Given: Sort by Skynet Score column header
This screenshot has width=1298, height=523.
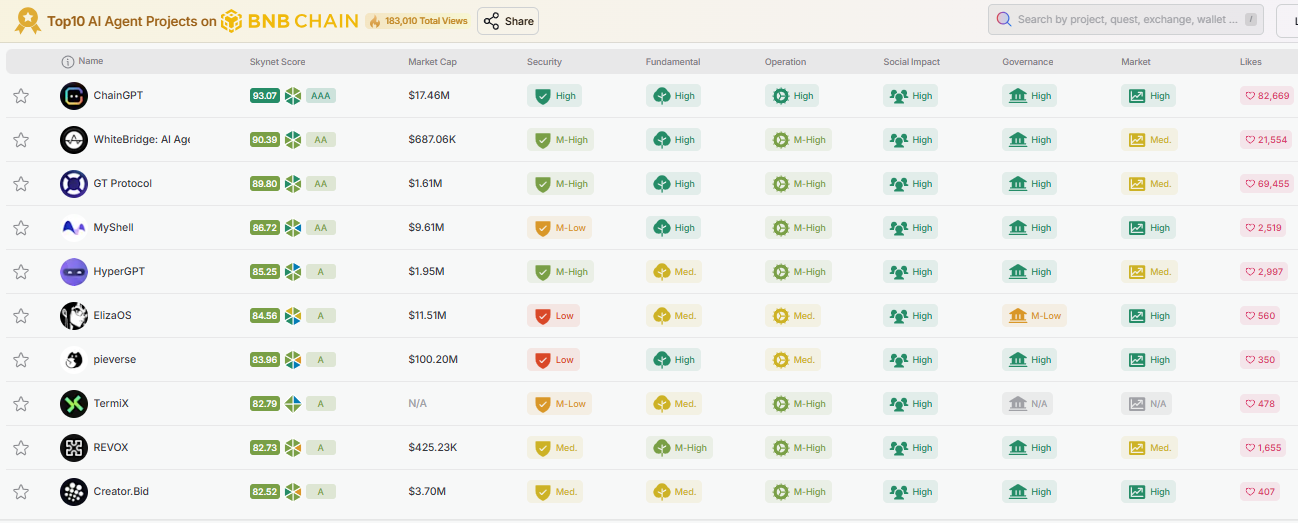Looking at the screenshot, I should tap(277, 62).
